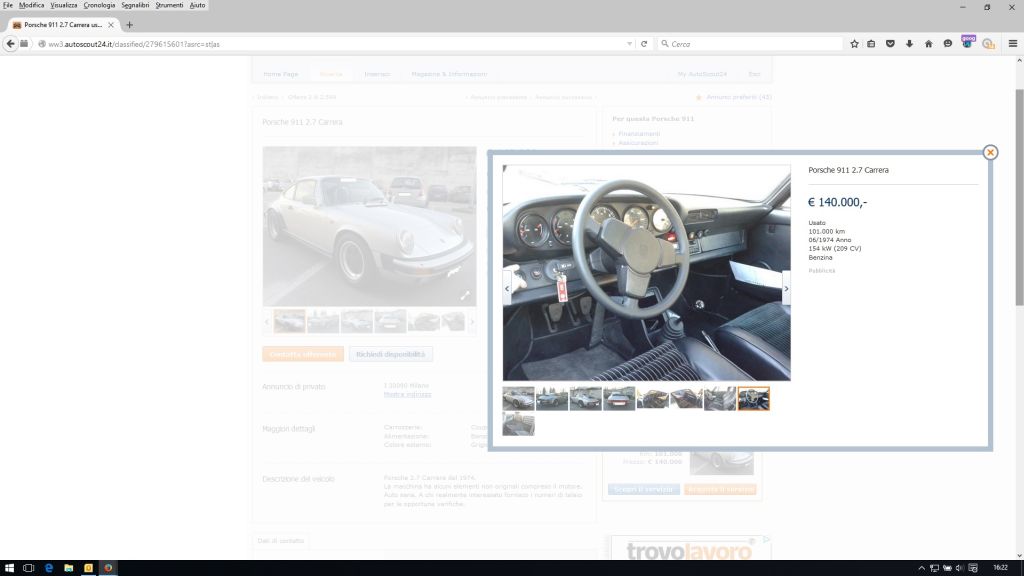Open the Segnalibri menu
1024x576 pixels.
point(135,5)
